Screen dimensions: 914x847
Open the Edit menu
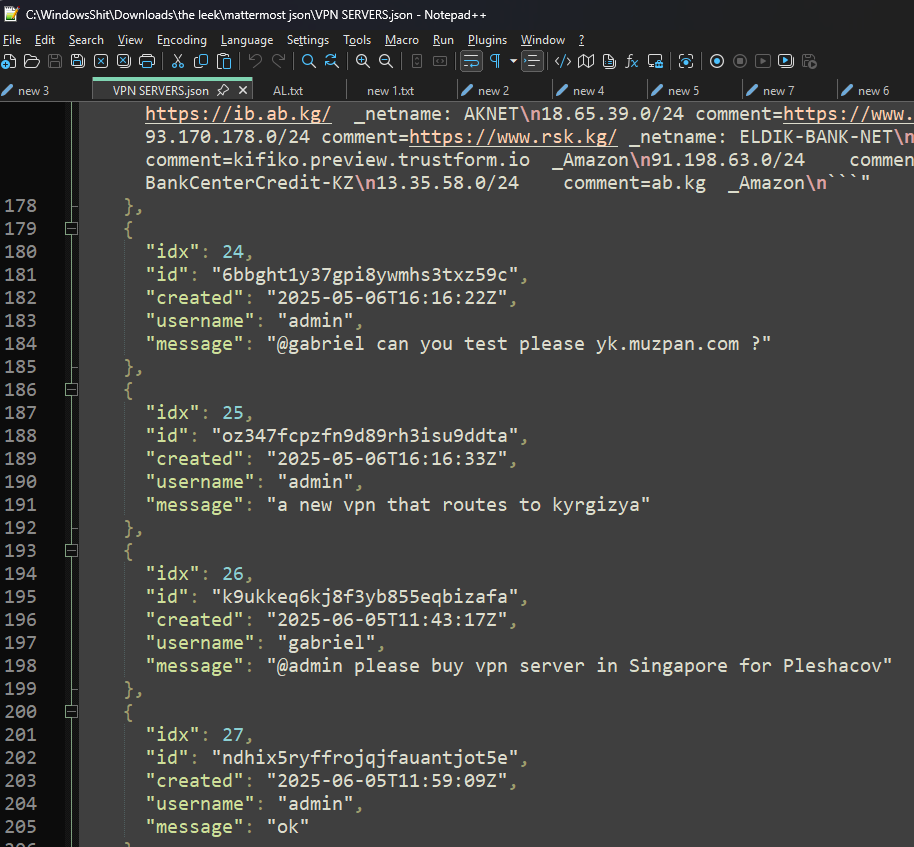44,40
